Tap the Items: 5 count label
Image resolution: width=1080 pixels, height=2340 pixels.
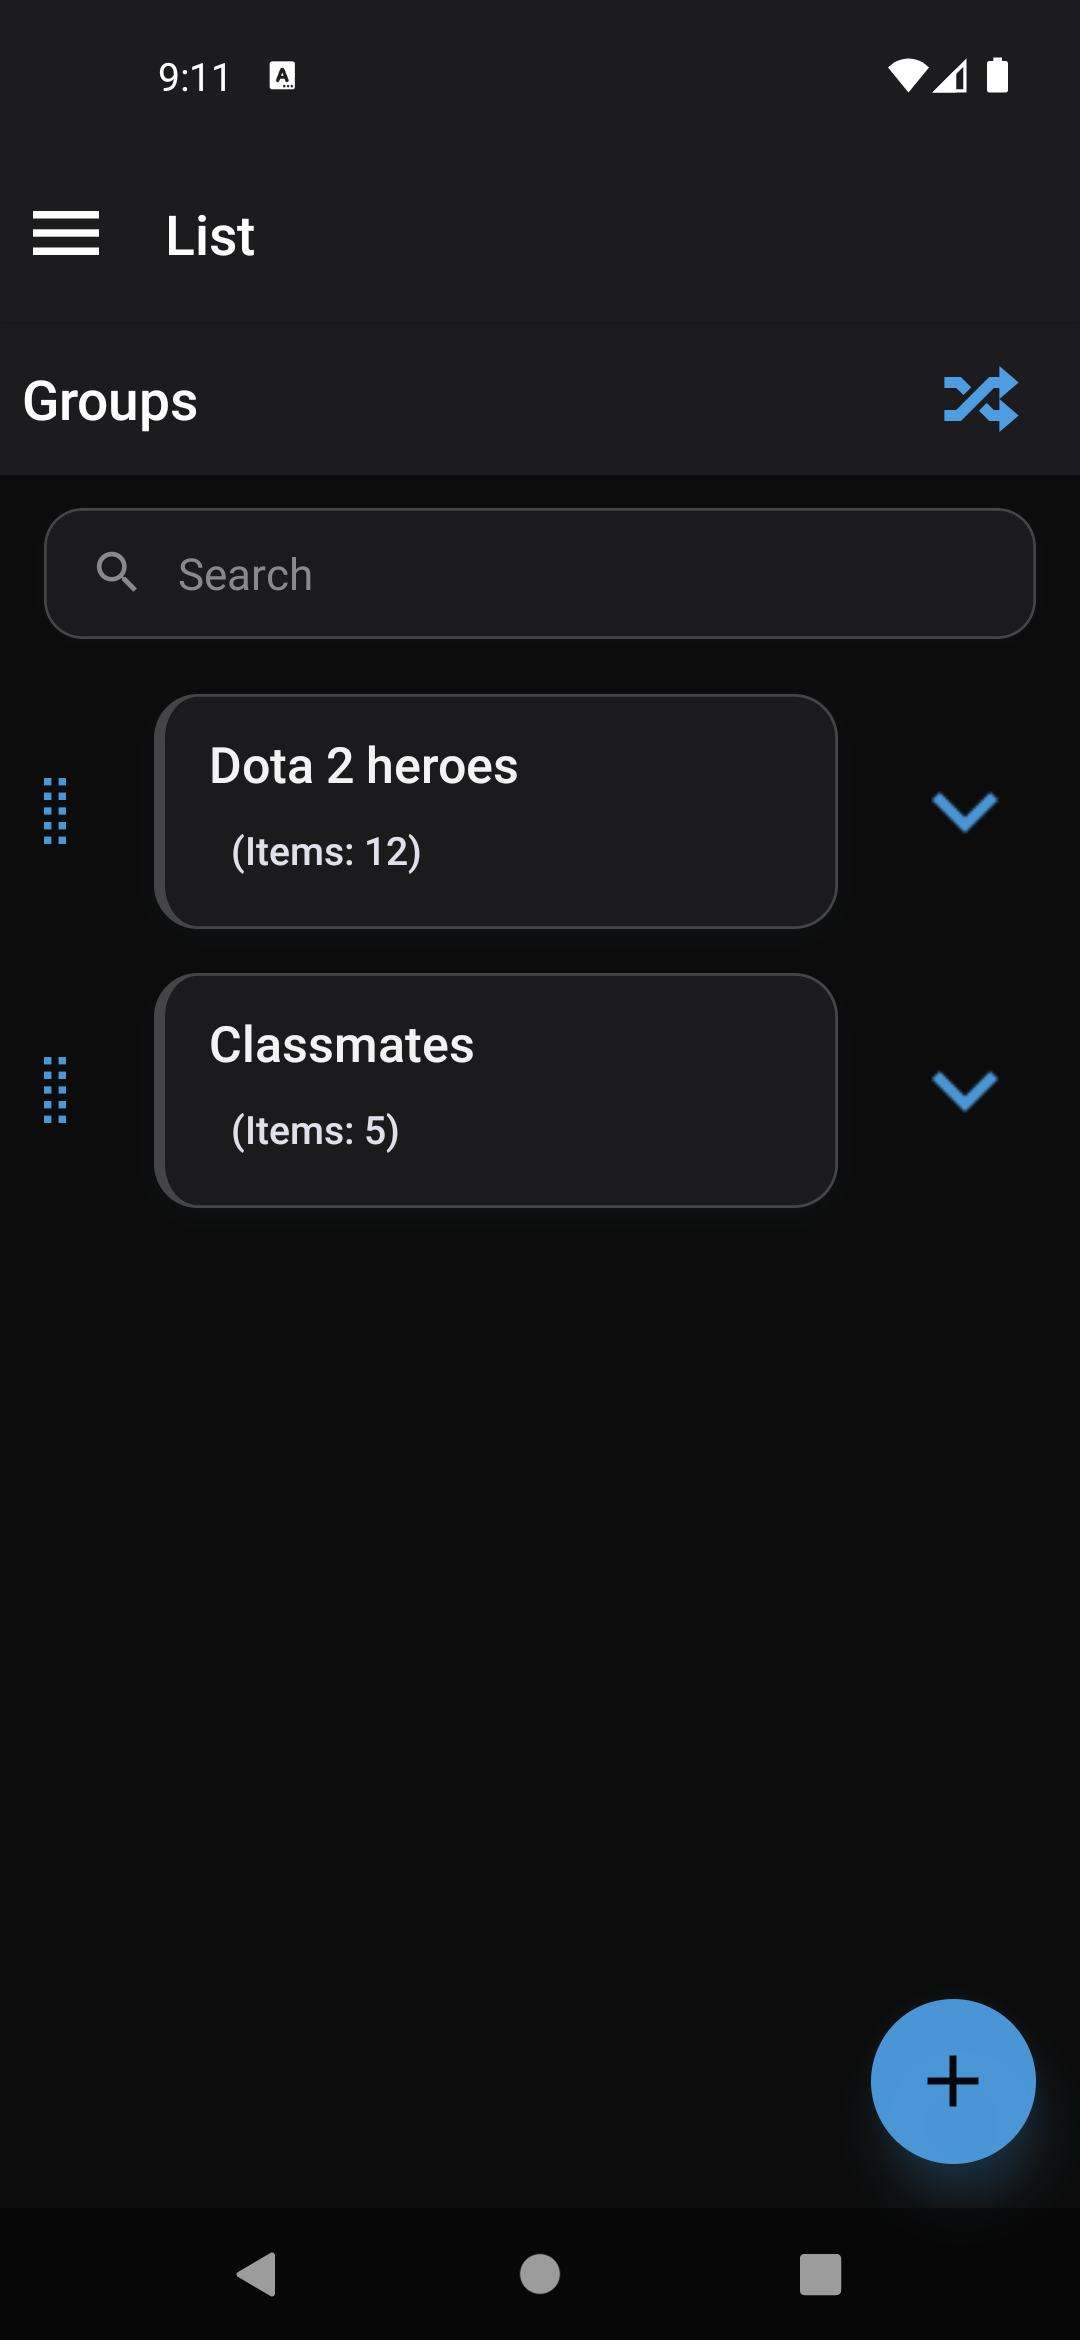point(315,1131)
